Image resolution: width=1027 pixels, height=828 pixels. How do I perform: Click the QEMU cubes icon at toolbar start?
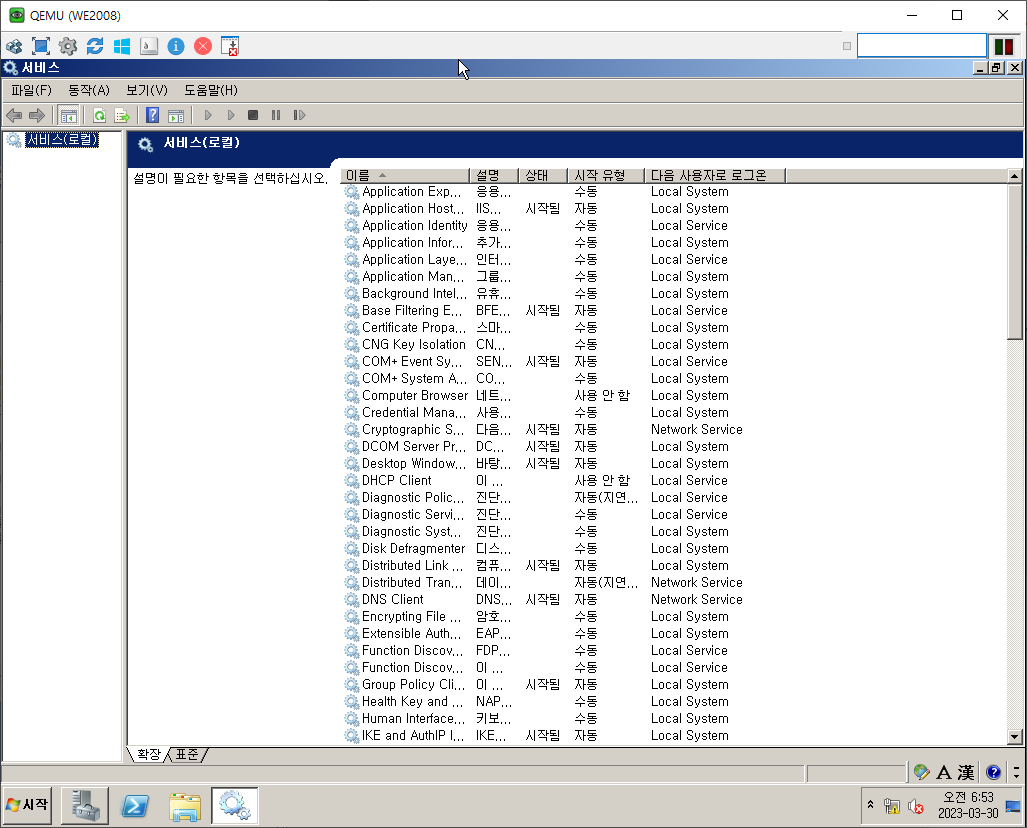tap(14, 46)
